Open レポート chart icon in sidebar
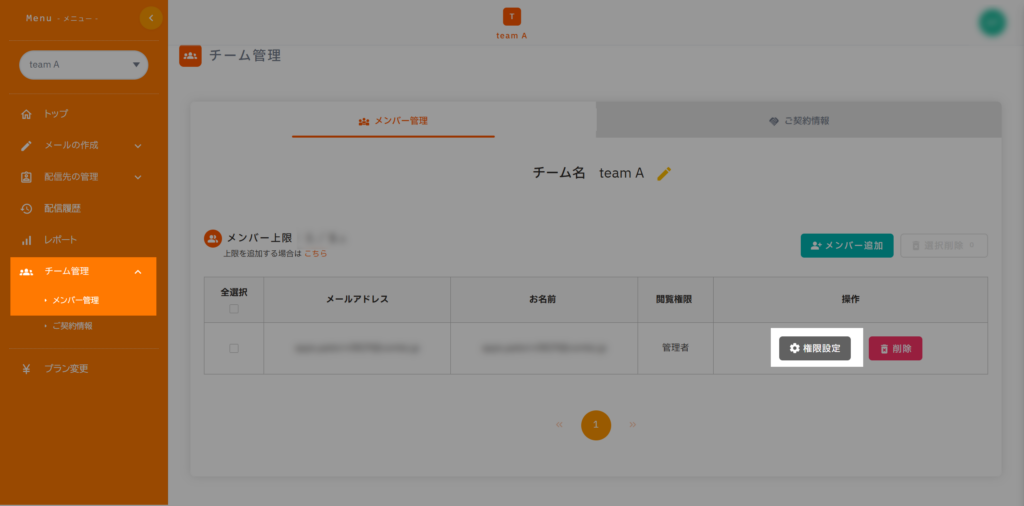Image resolution: width=1024 pixels, height=506 pixels. point(27,240)
